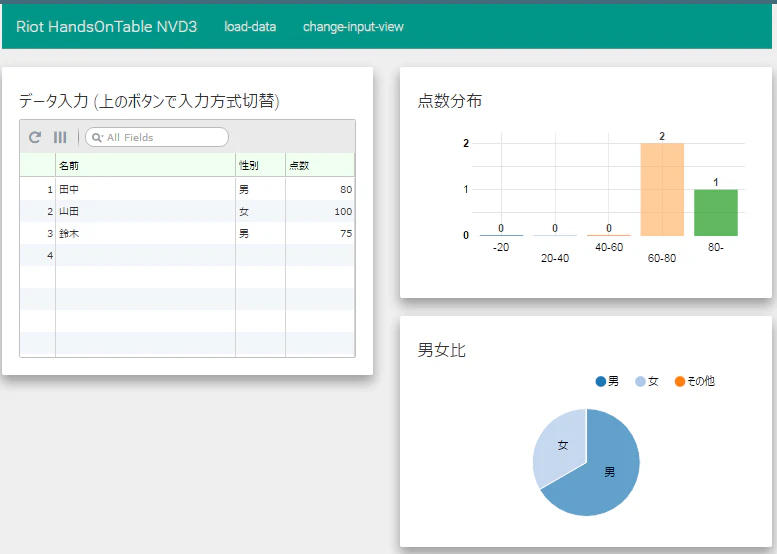Sort by the 性別 column header
Screen dimensions: 777x554
[261, 165]
